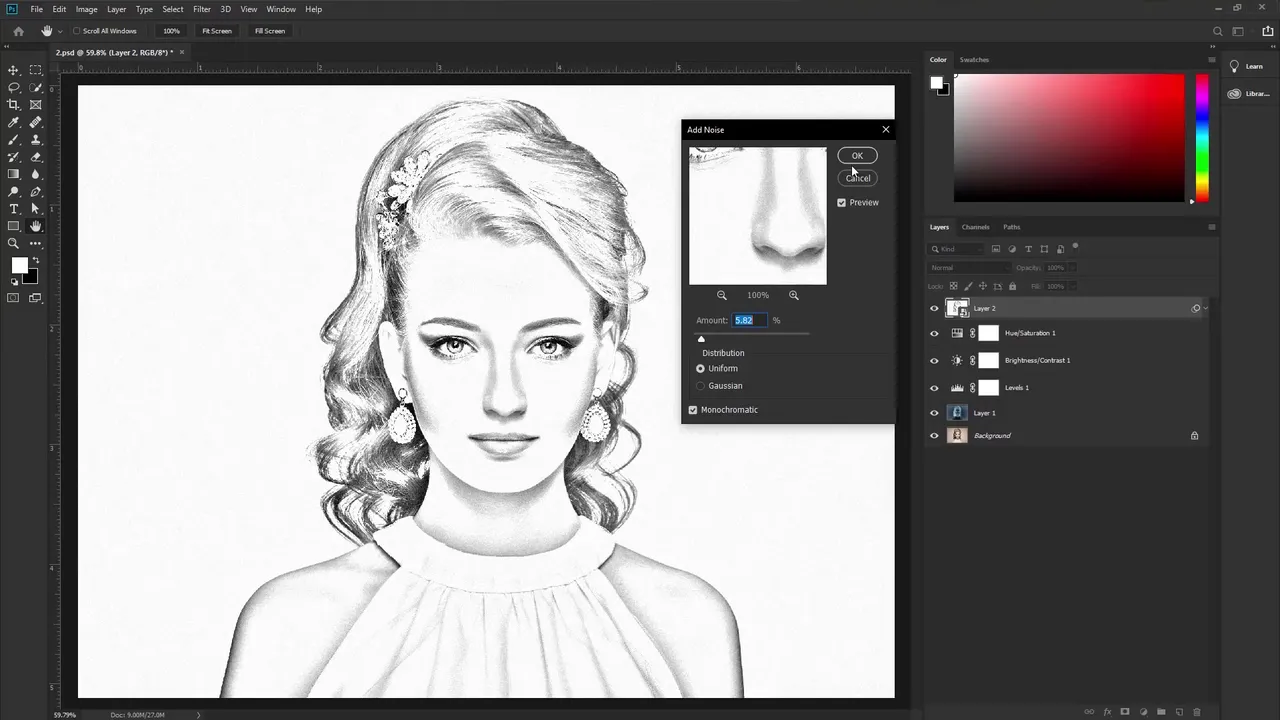Switch to the Swatches tab
The width and height of the screenshot is (1280, 720).
[974, 60]
